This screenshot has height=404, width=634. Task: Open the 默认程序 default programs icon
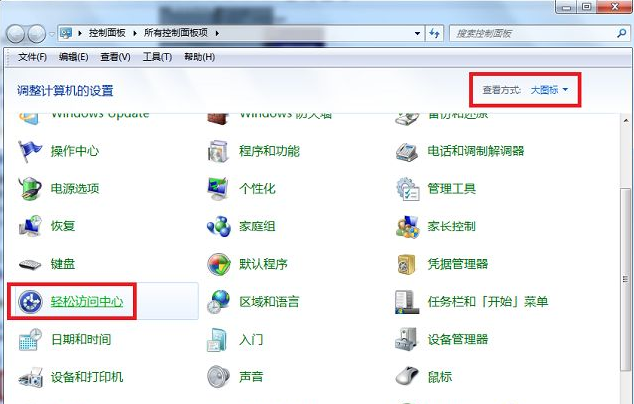tap(219, 264)
